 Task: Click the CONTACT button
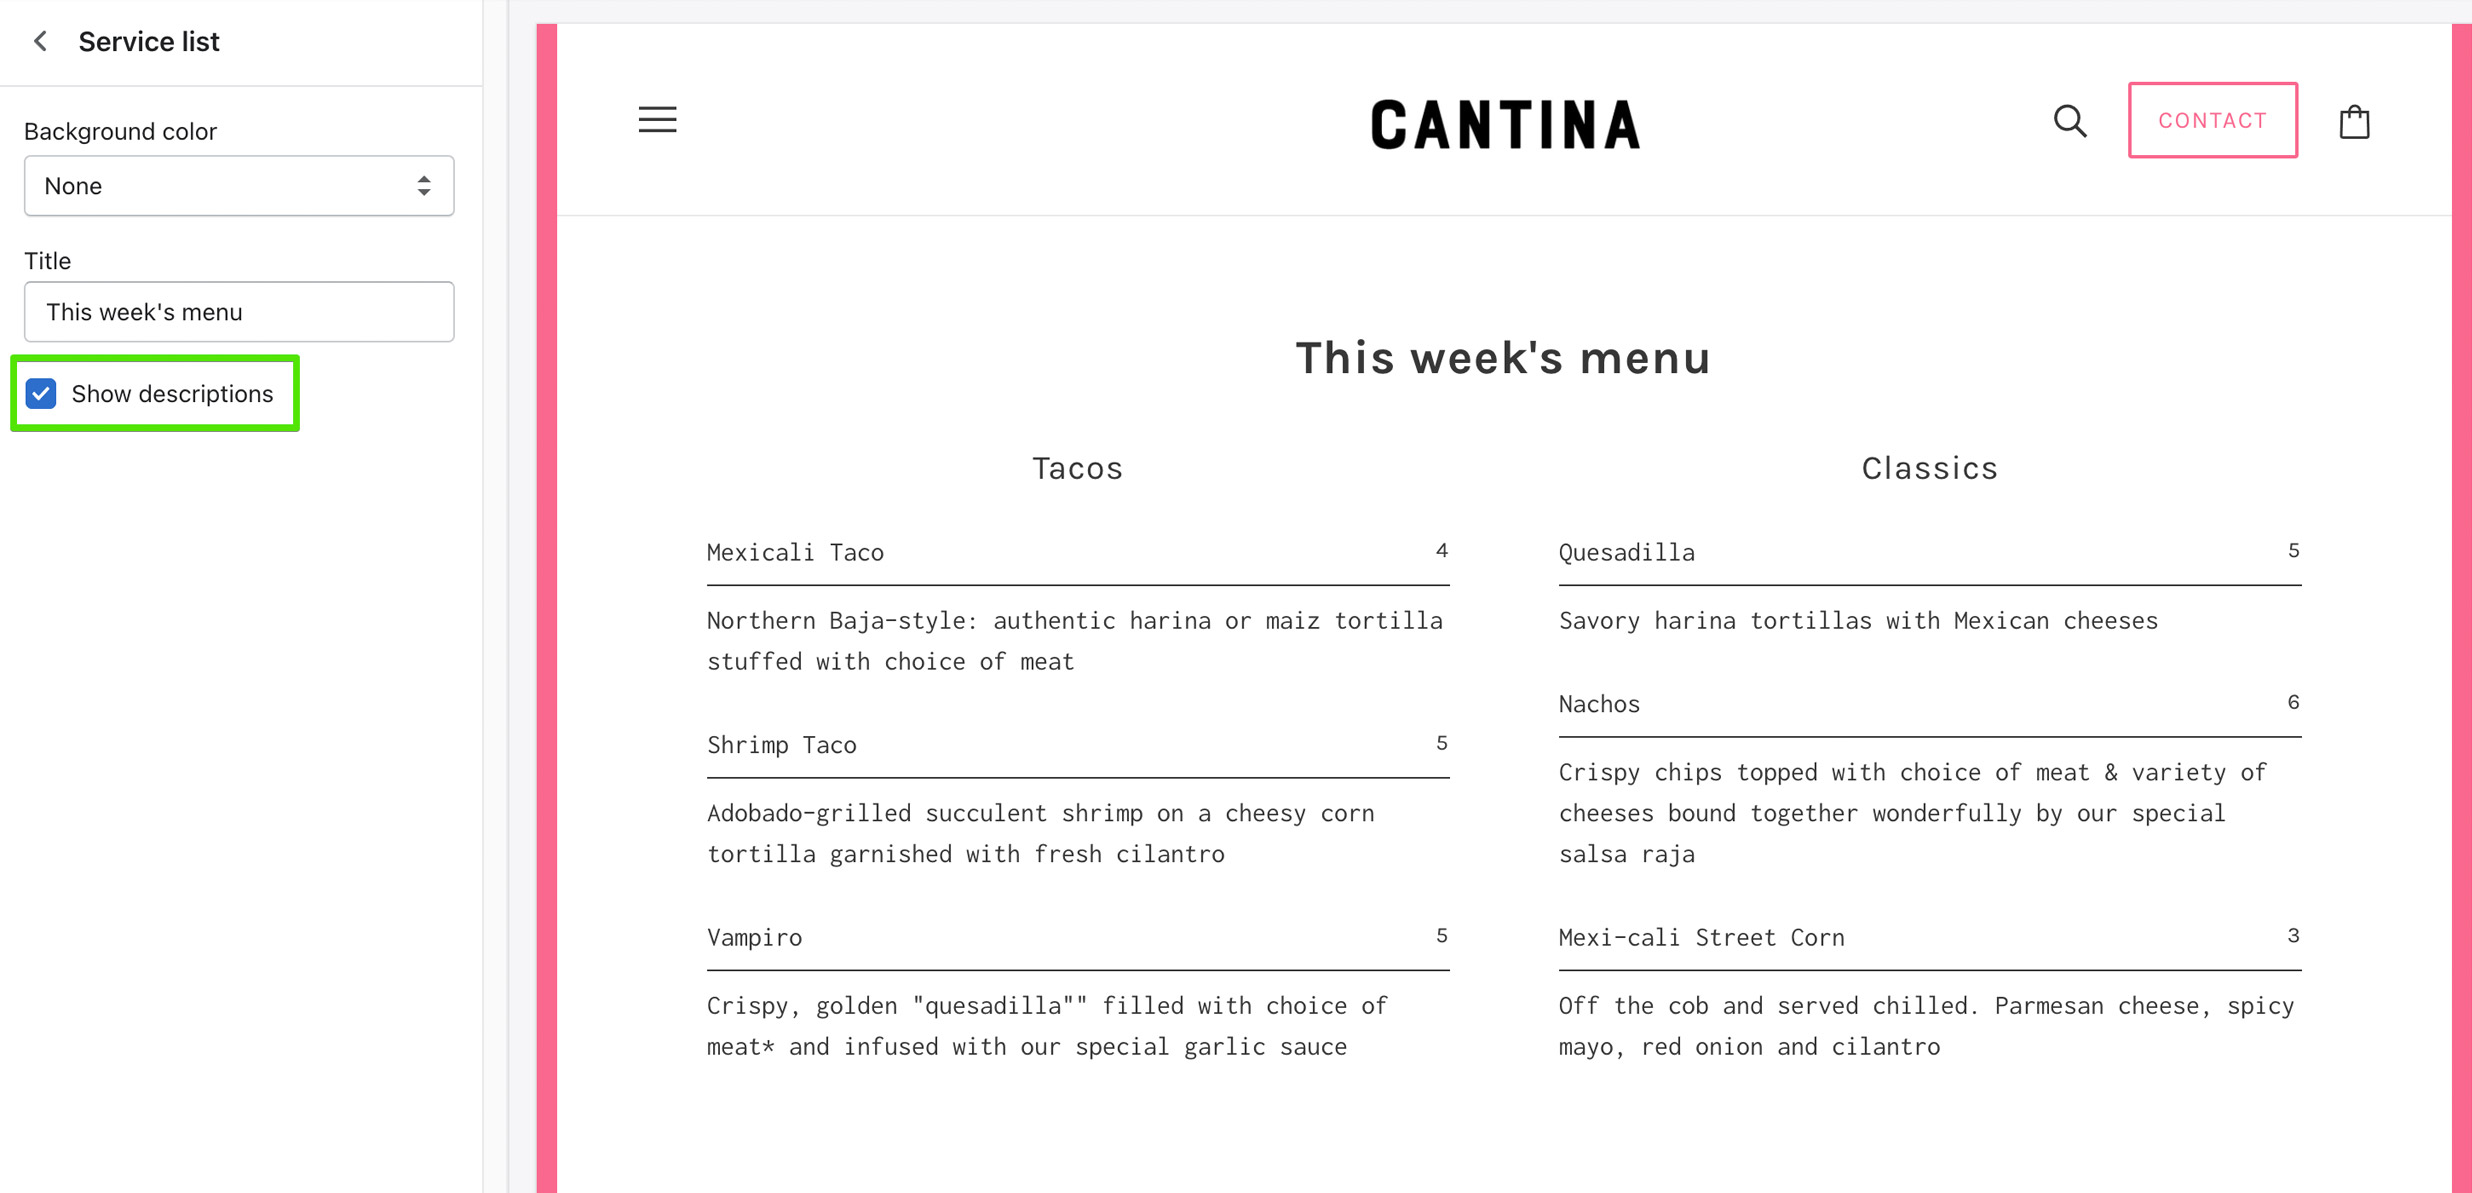point(2212,120)
